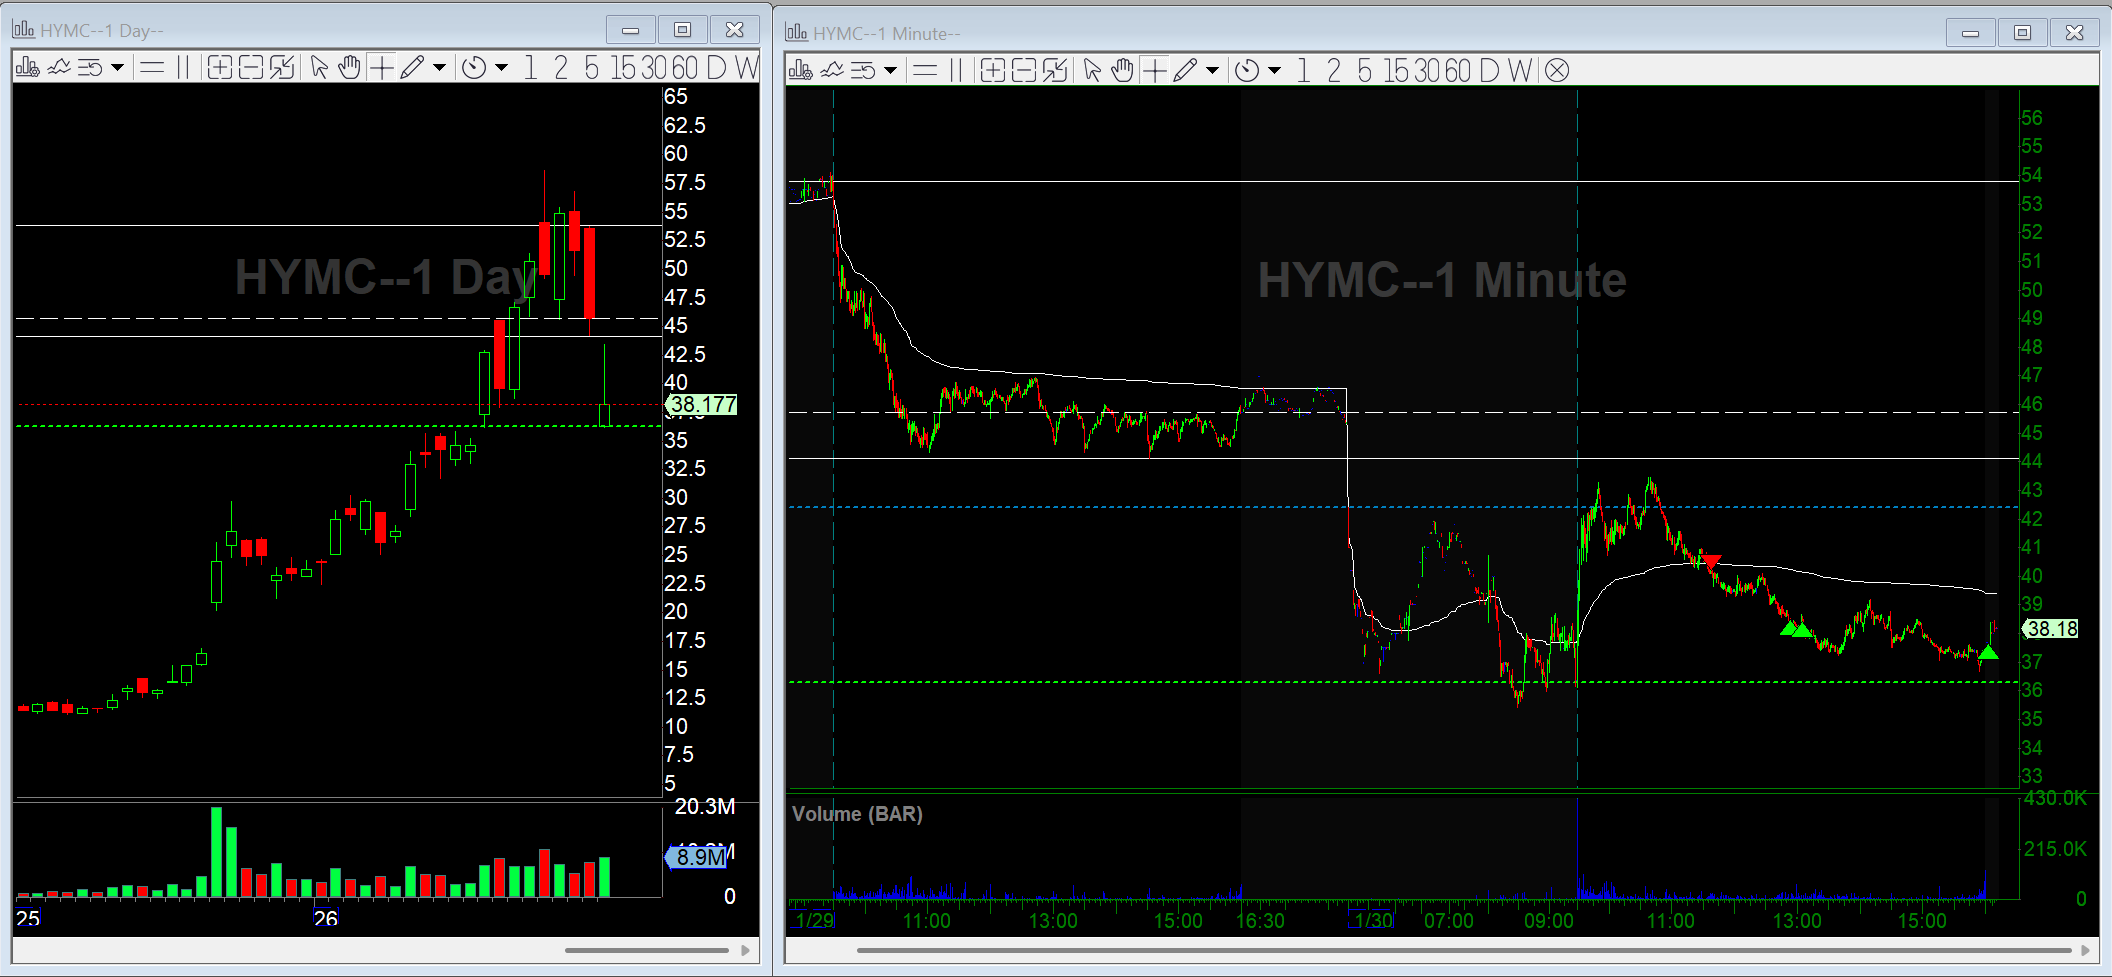
Task: Expand the undo-list dropdown in the Minute window
Action: [x=890, y=70]
